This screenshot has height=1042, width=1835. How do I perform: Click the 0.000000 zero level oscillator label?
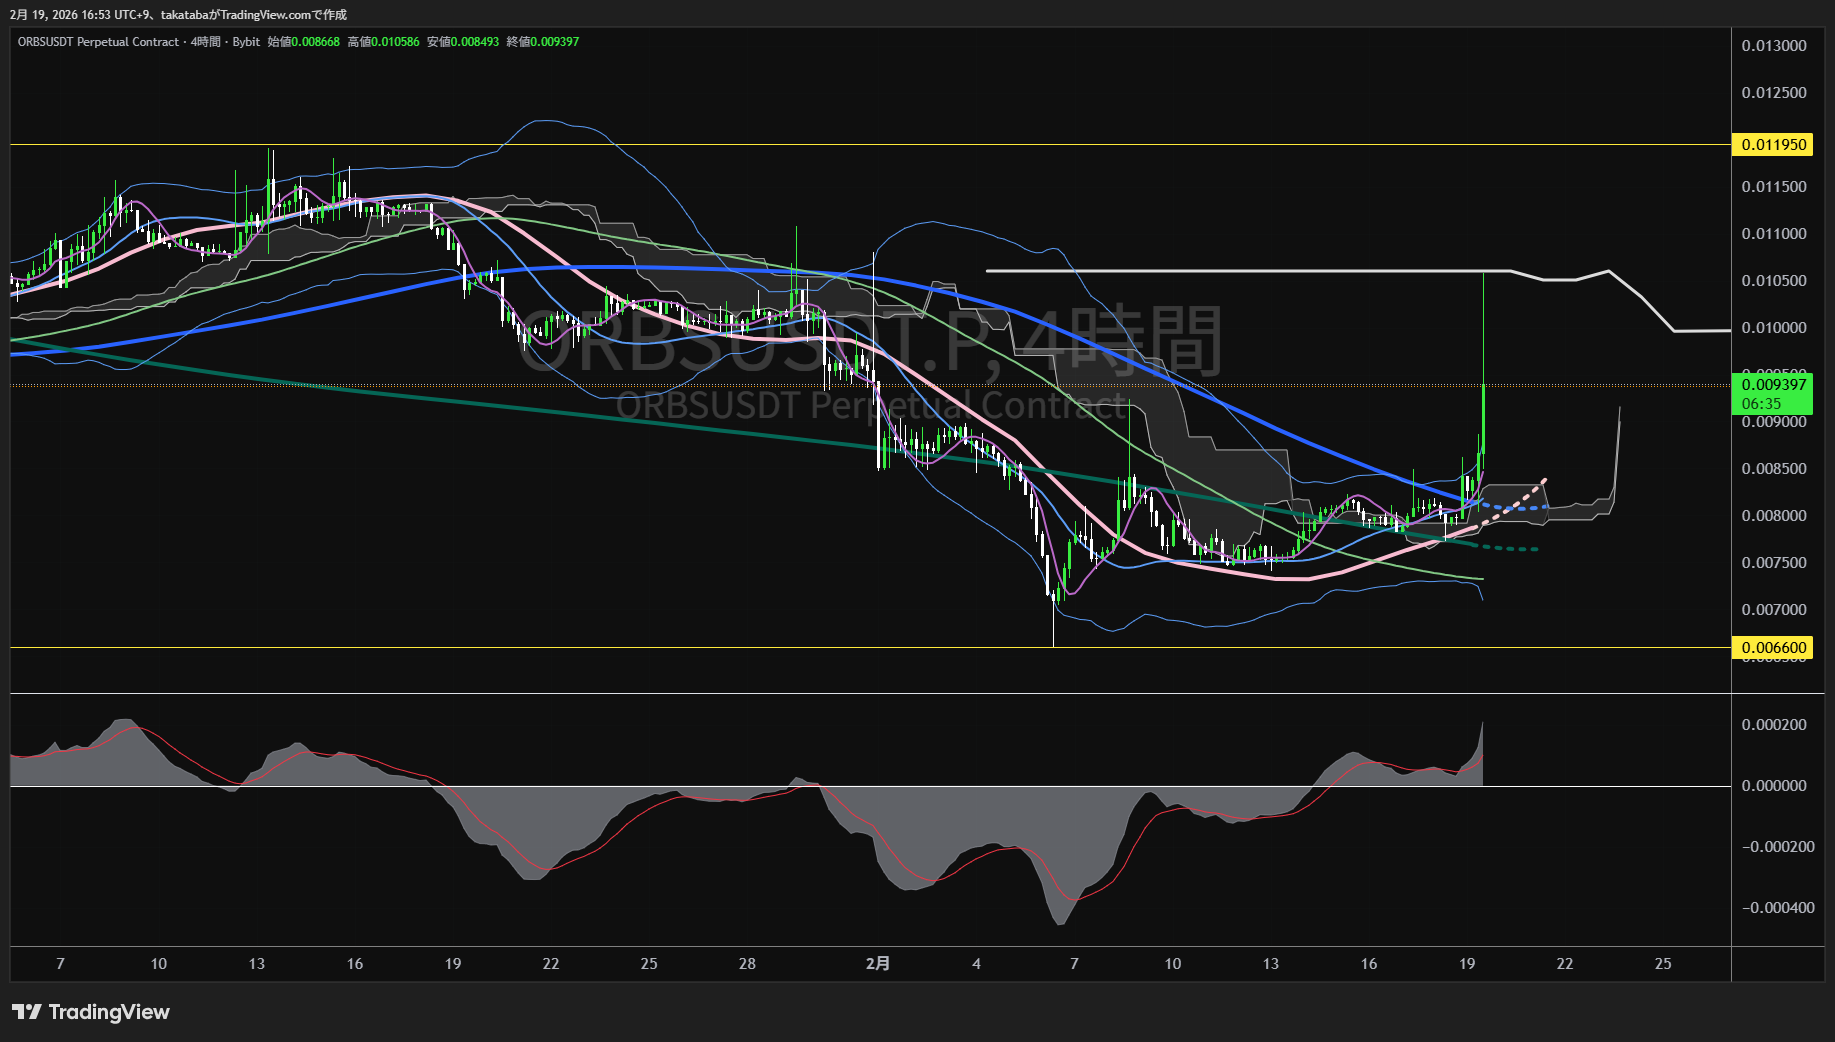coord(1773,786)
